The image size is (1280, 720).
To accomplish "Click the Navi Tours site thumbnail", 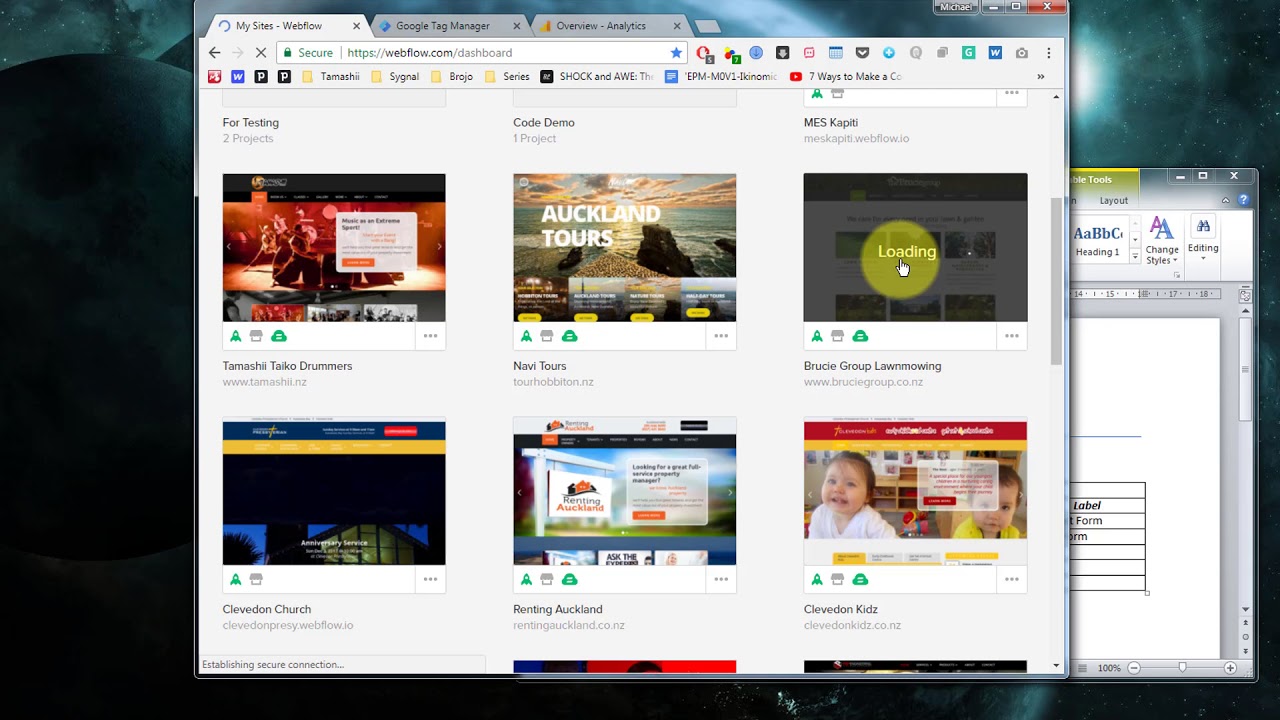I will click(625, 248).
